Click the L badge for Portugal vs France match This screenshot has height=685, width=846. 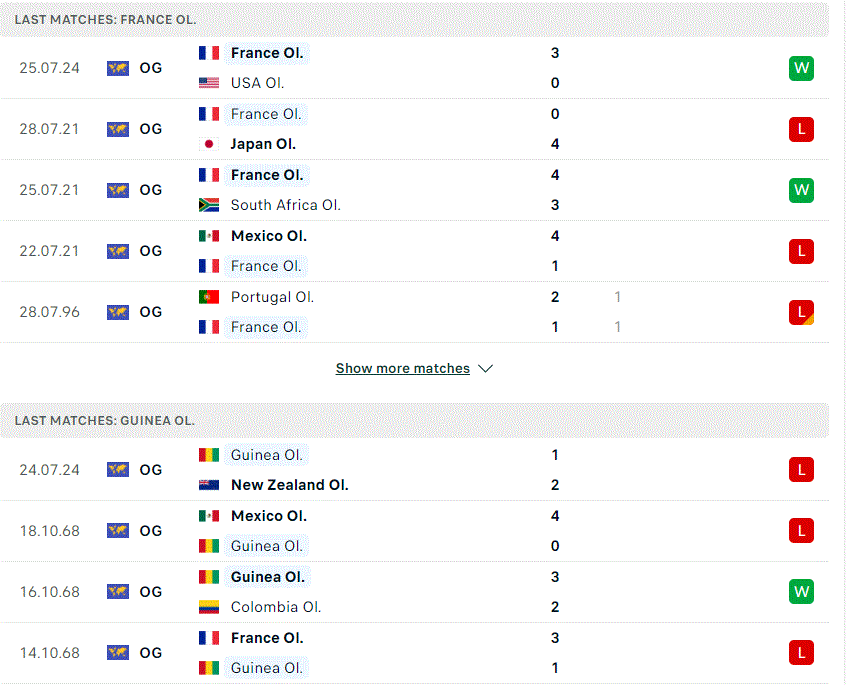(x=801, y=312)
